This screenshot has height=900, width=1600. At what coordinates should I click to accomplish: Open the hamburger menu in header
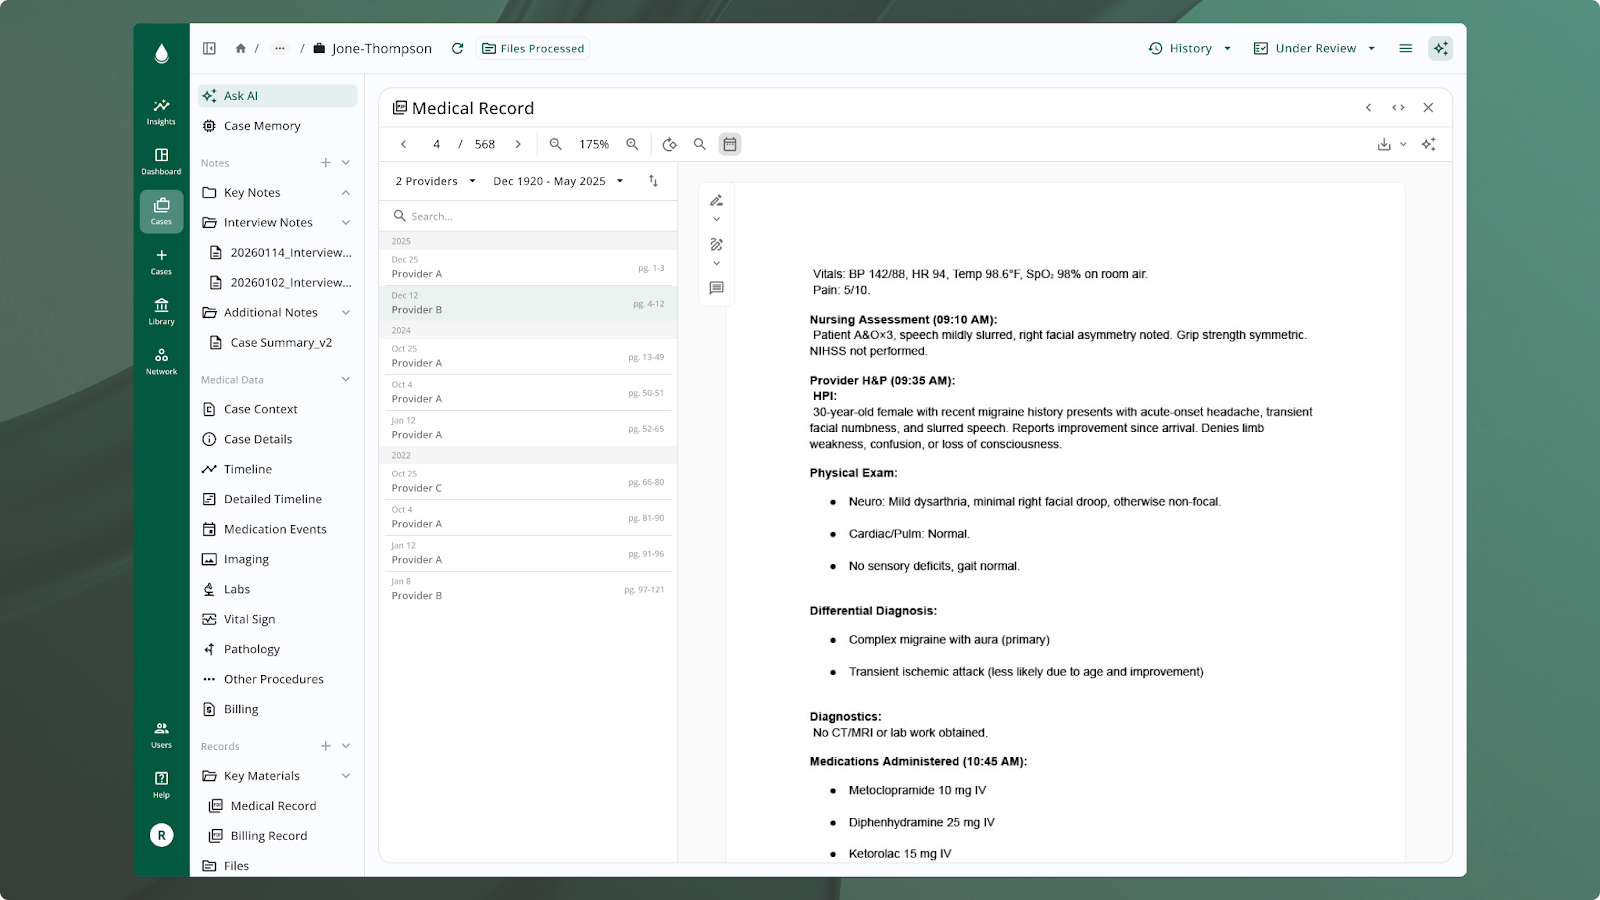pyautogui.click(x=1405, y=48)
